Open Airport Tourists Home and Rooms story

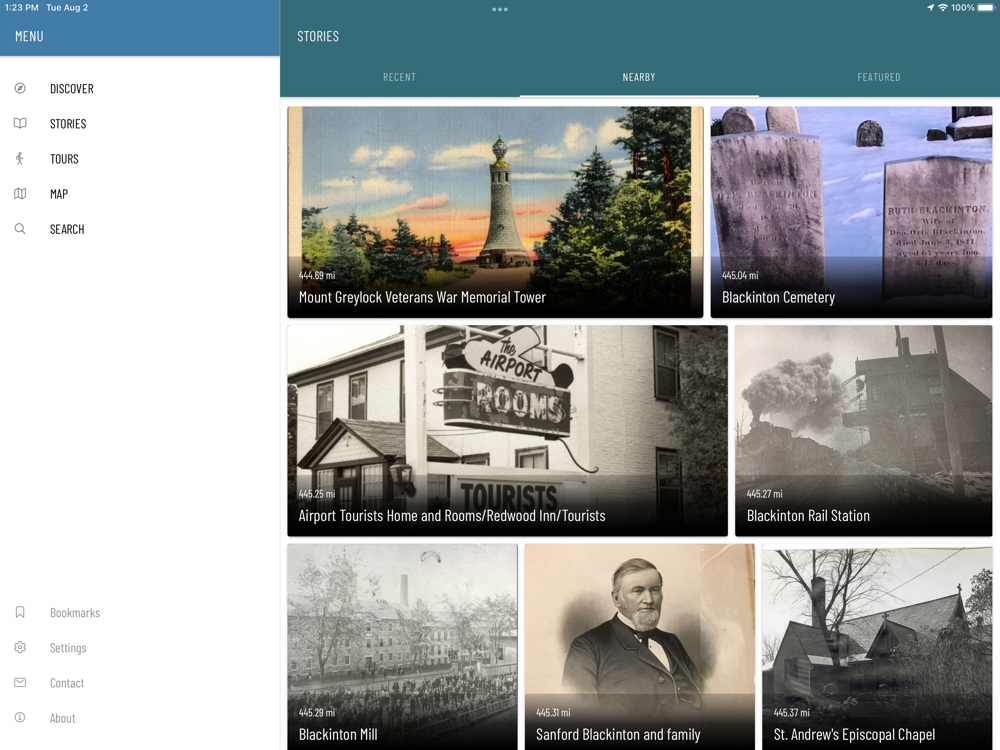508,430
